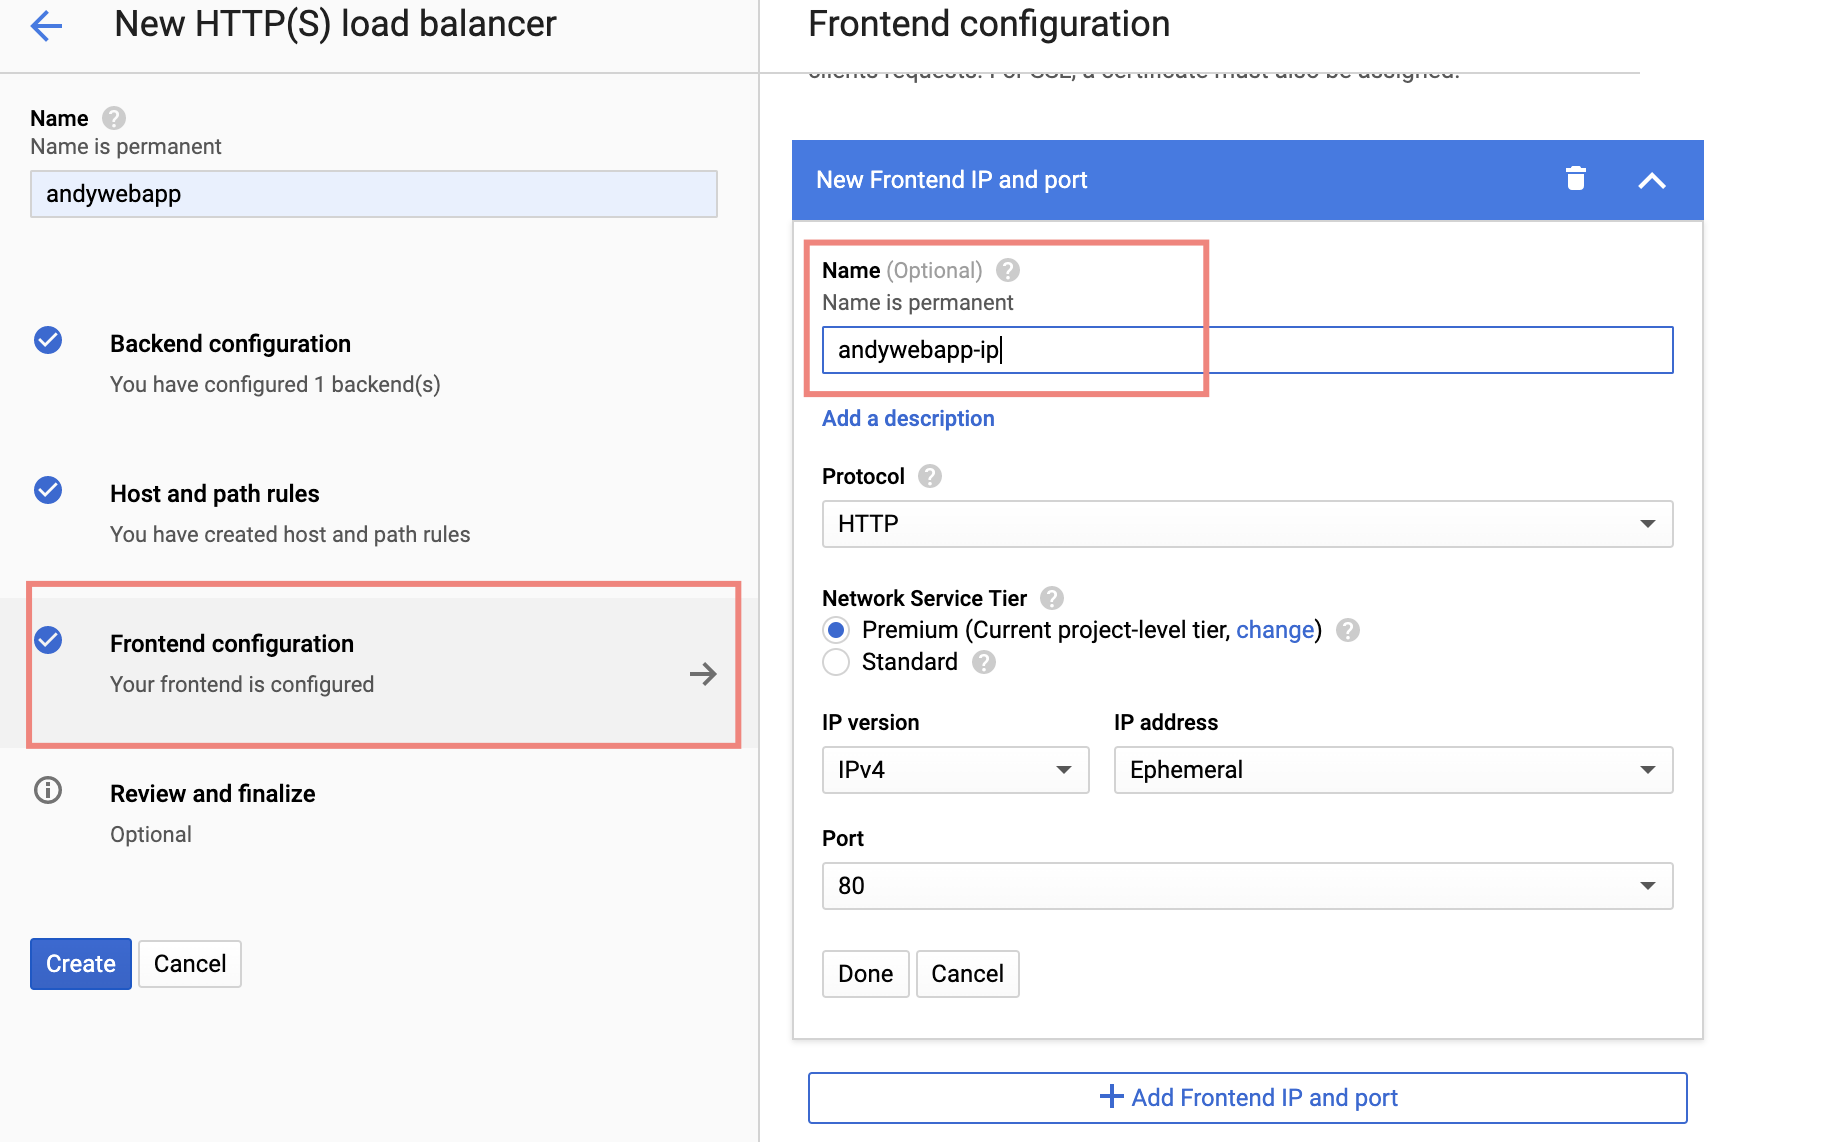Image resolution: width=1822 pixels, height=1142 pixels.
Task: Click help icon next to Standard tier
Action: (x=984, y=662)
